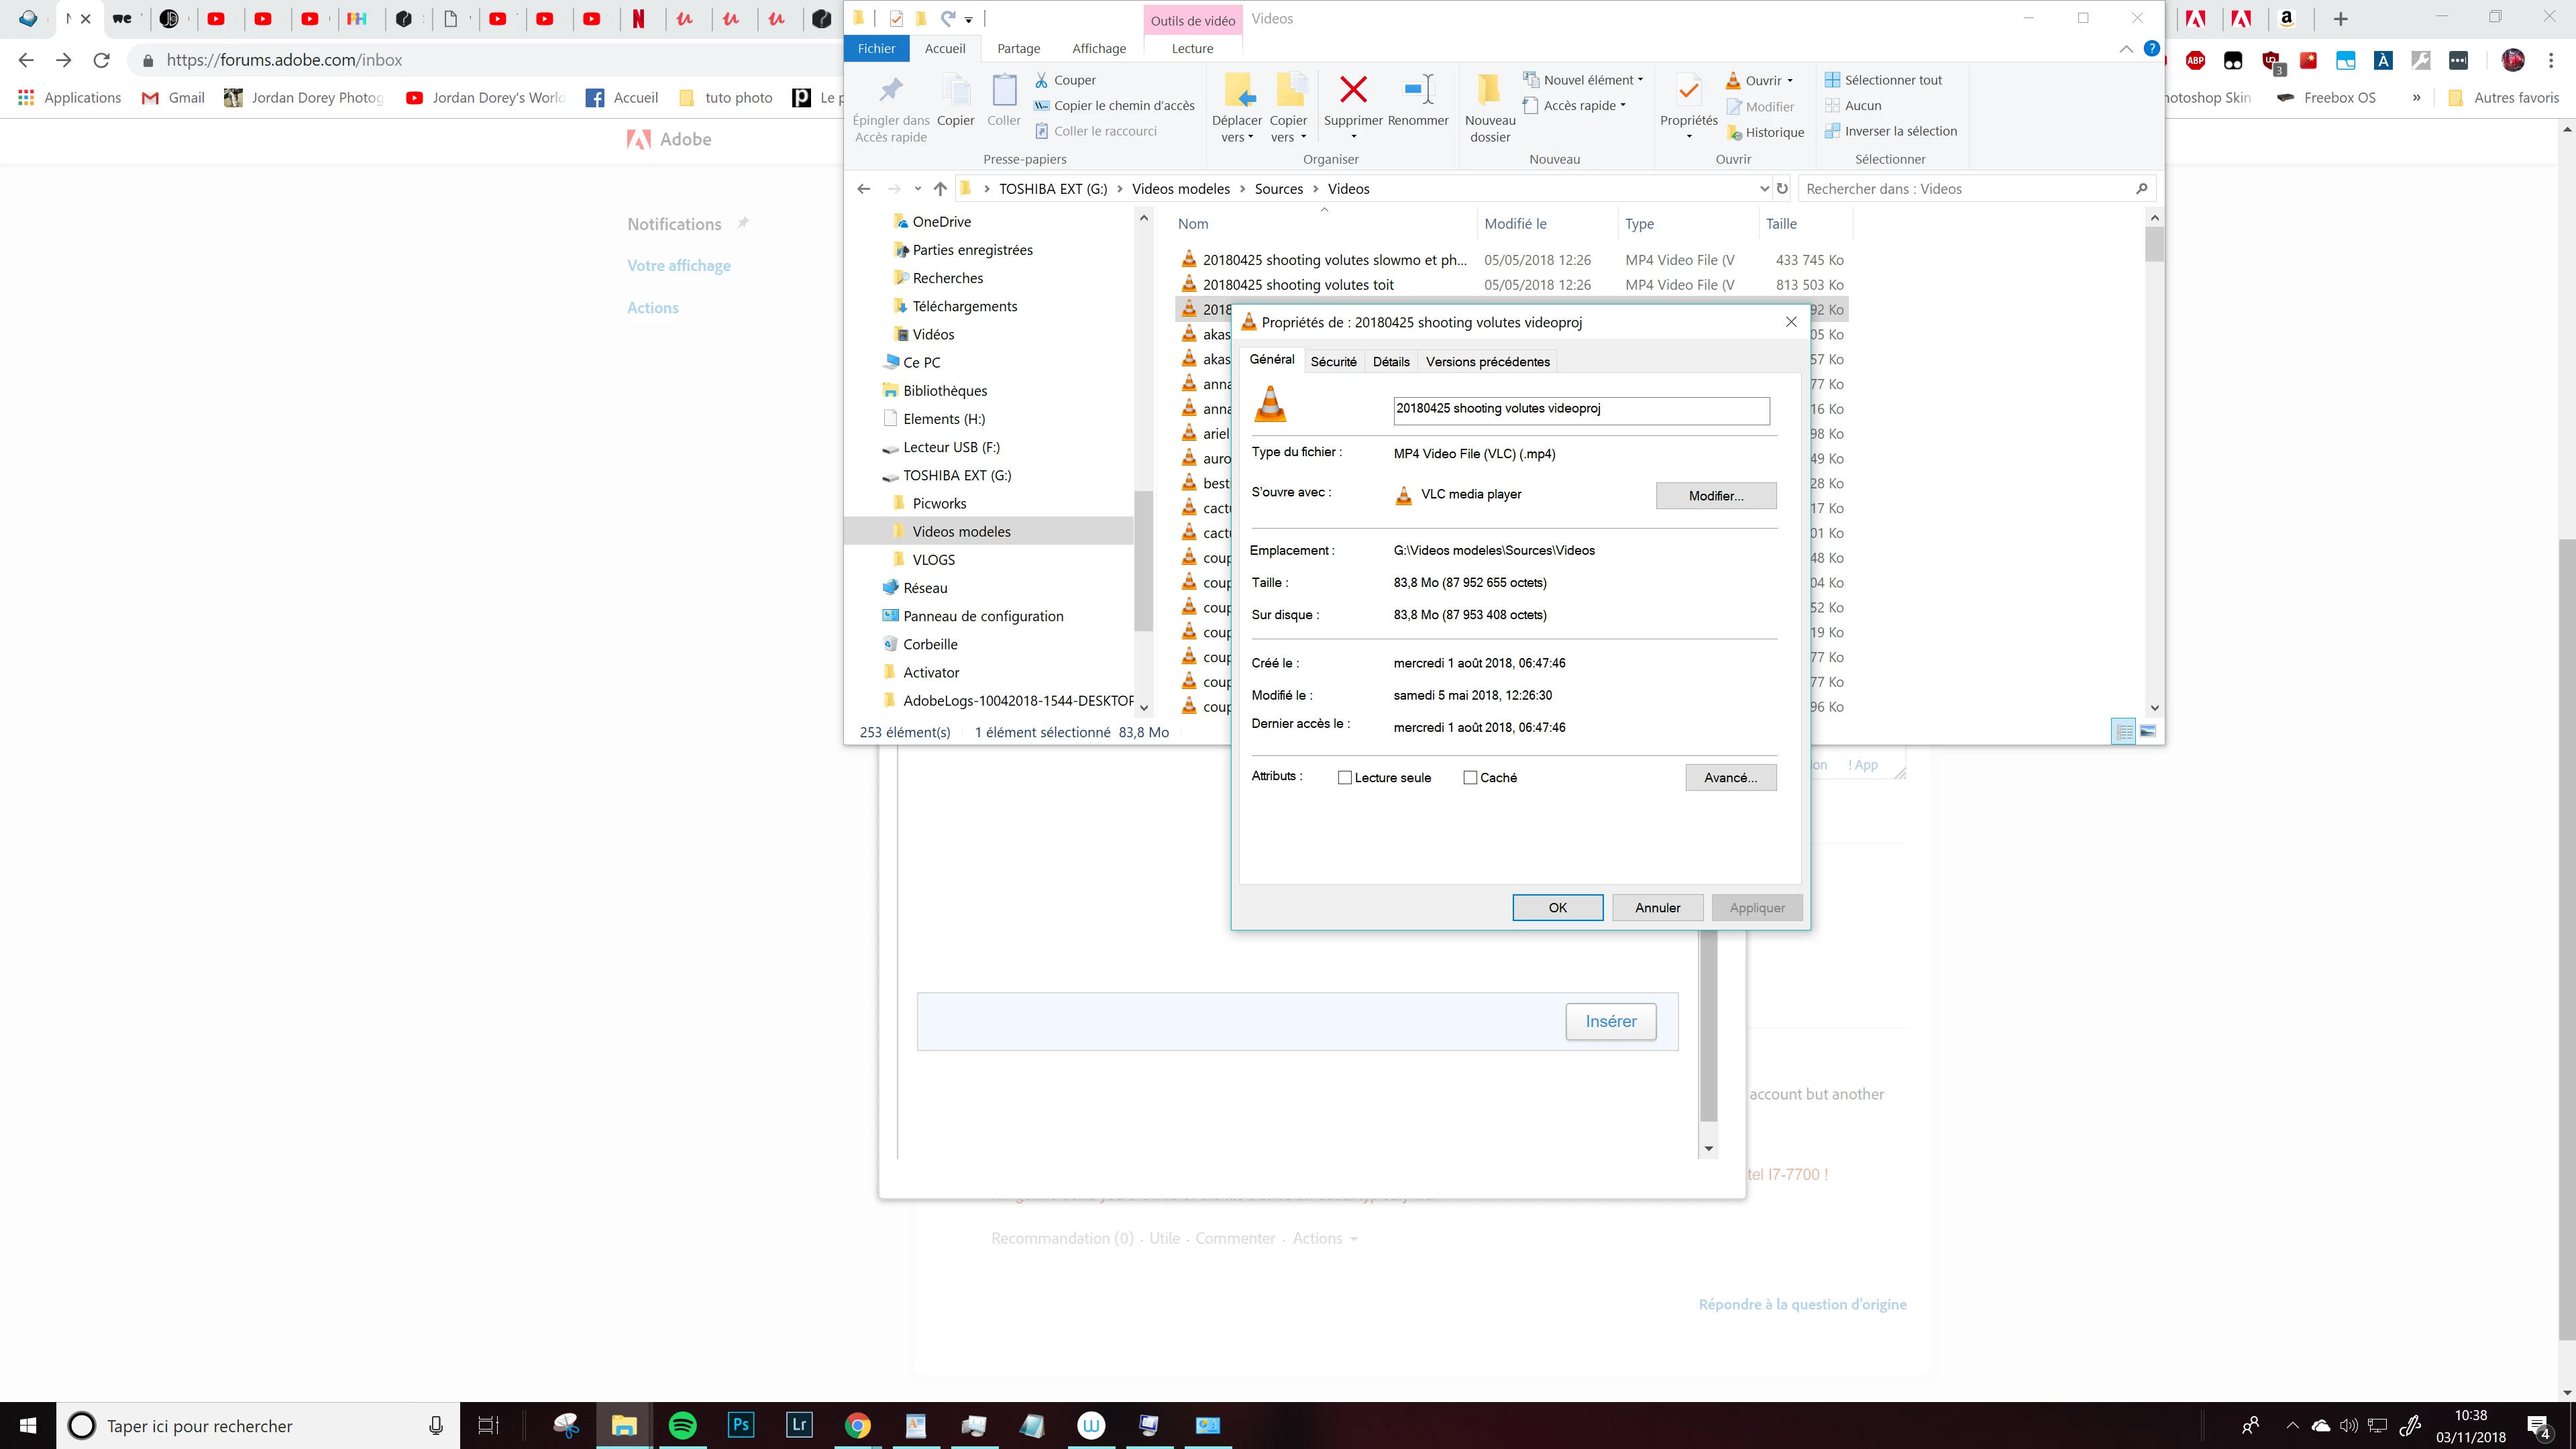Image resolution: width=2576 pixels, height=1449 pixels.
Task: Switch to the Détails tab
Action: (x=1390, y=362)
